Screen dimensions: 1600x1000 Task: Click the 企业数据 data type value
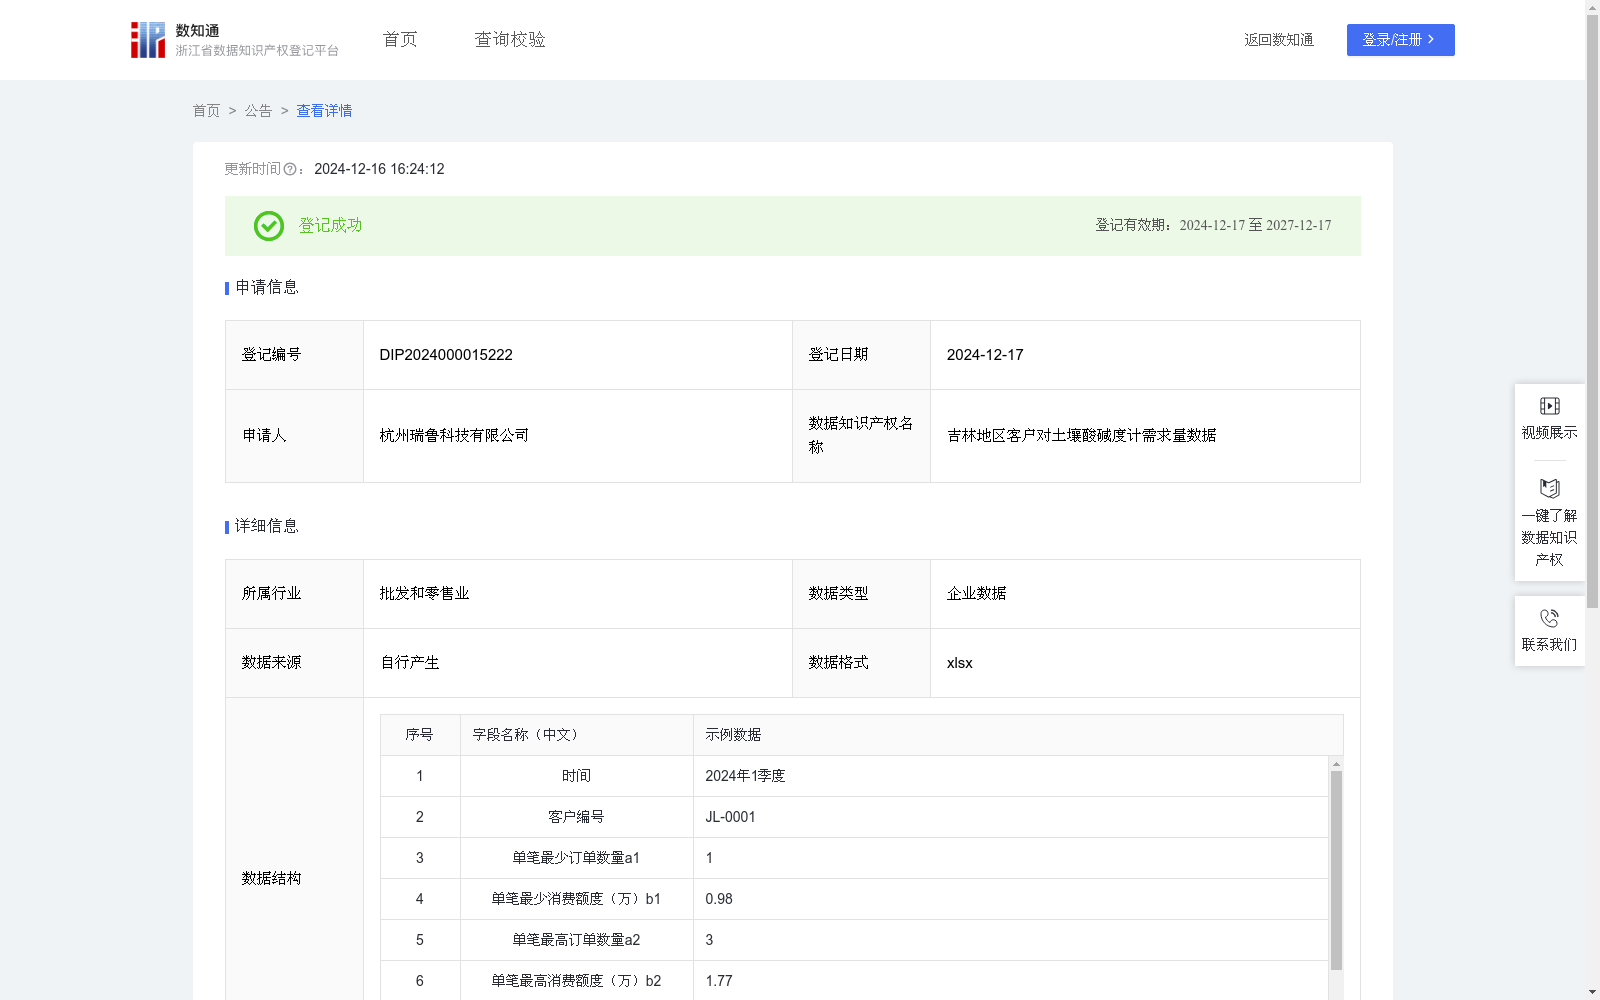point(976,594)
